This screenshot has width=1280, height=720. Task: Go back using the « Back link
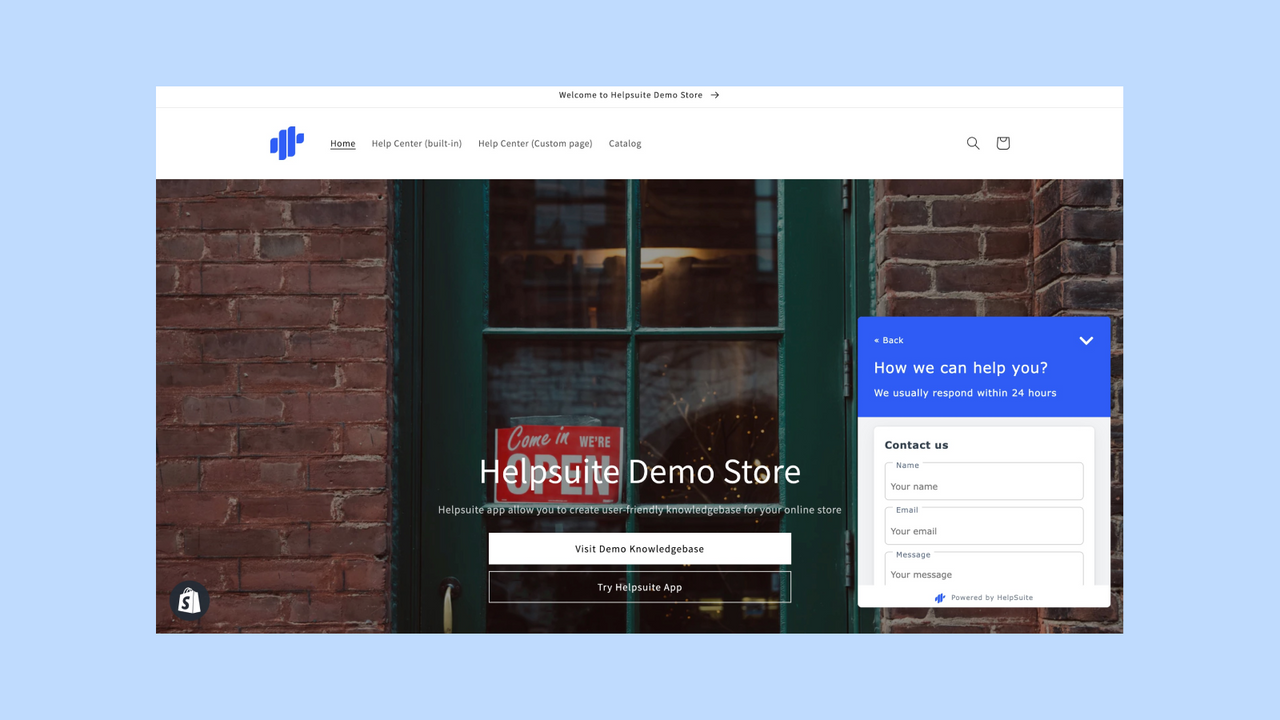(889, 340)
